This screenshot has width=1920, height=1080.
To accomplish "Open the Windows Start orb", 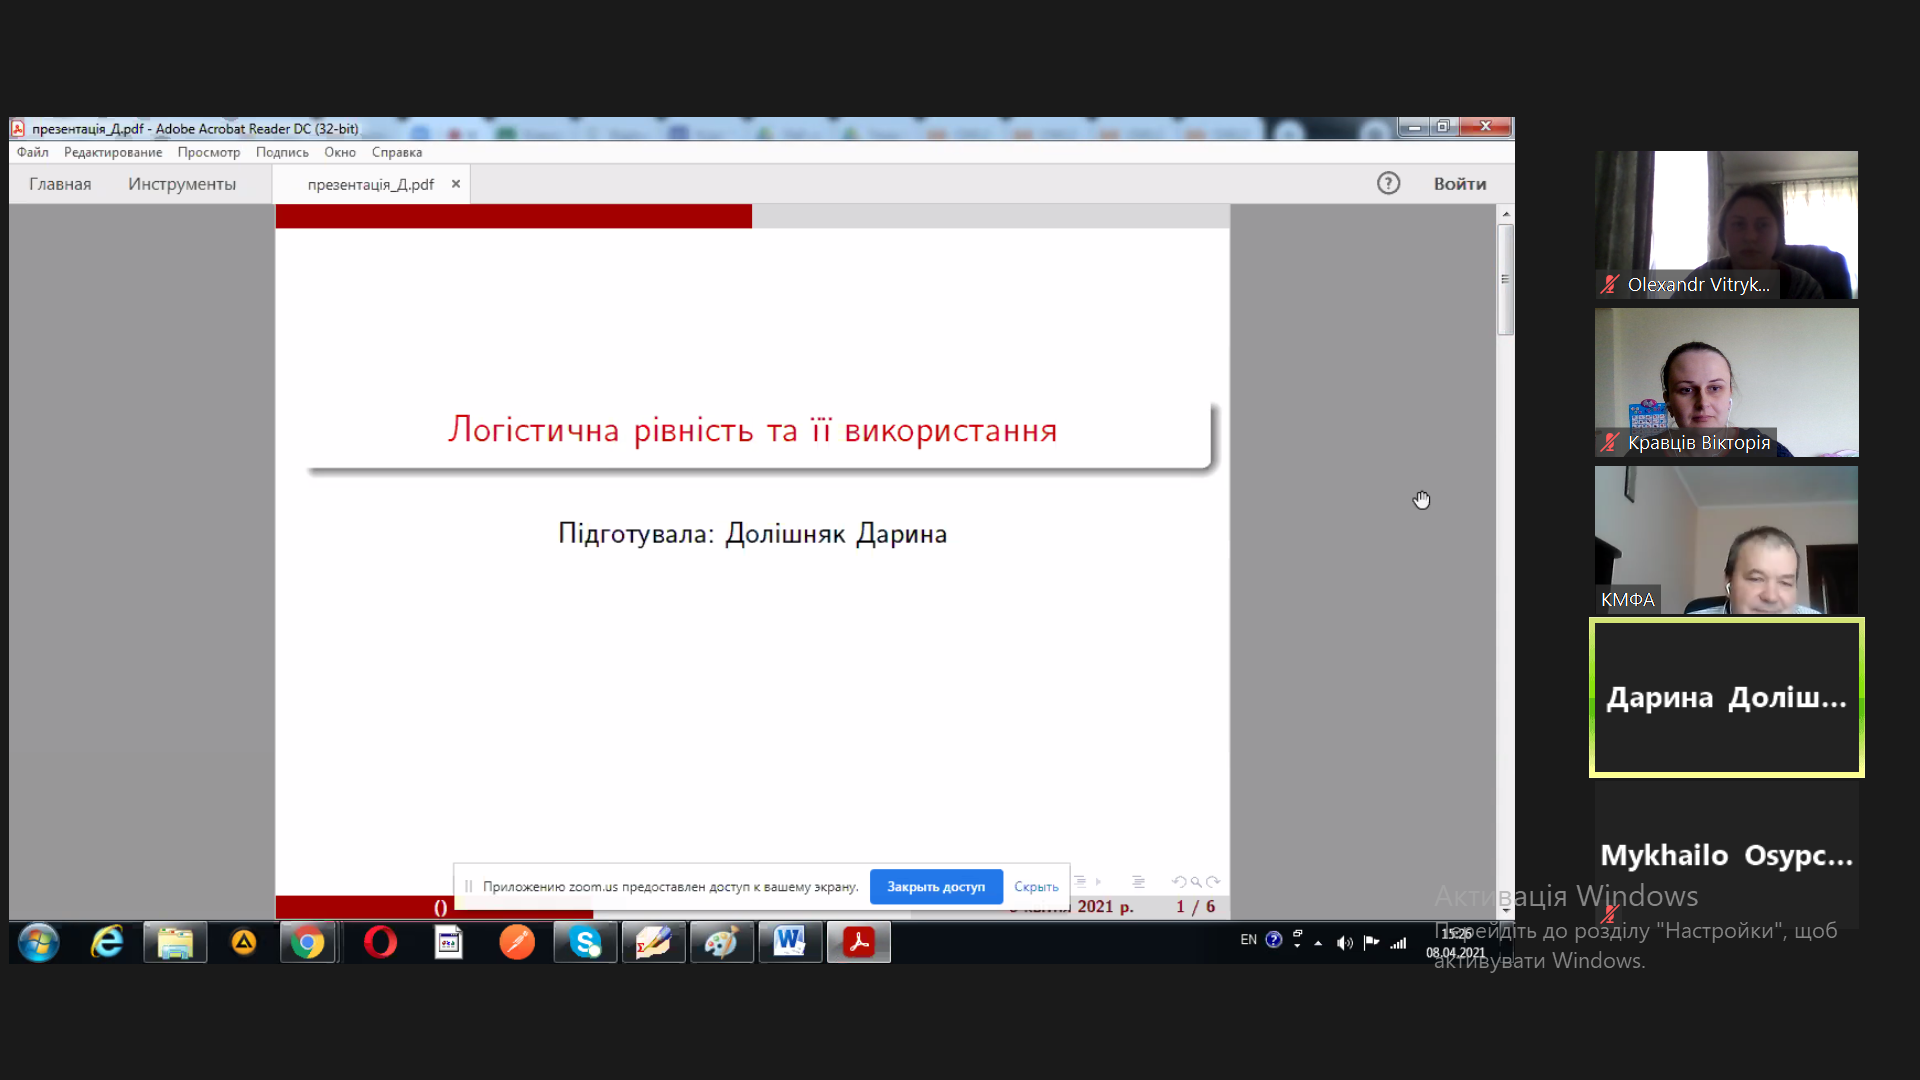I will click(38, 942).
